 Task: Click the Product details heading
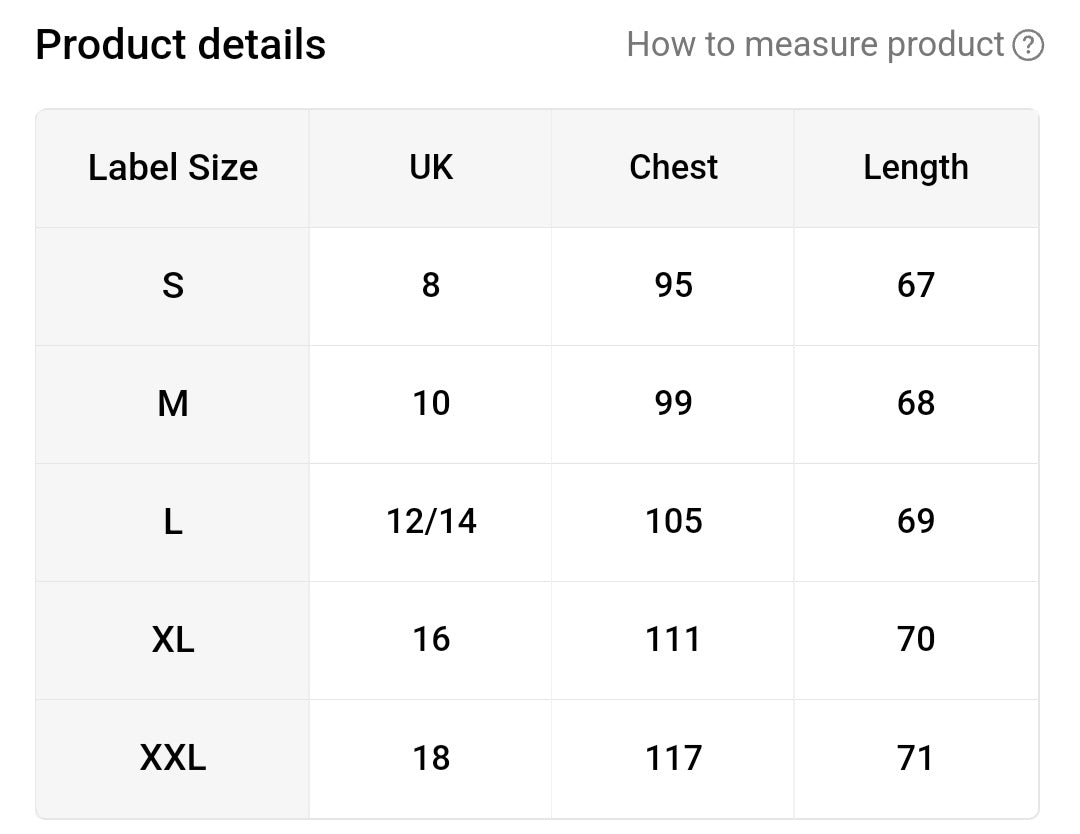pos(180,45)
